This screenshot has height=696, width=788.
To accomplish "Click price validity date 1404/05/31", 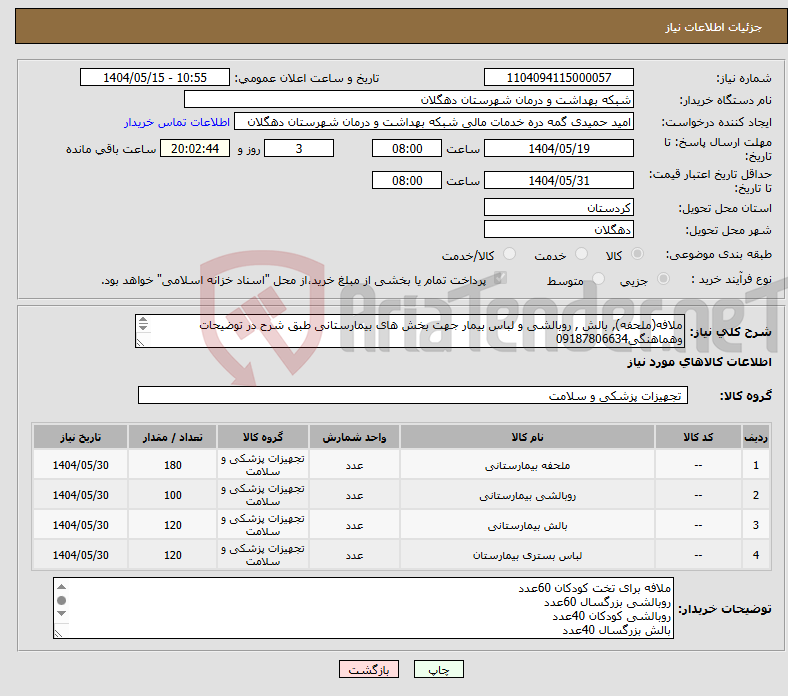I will pos(558,180).
